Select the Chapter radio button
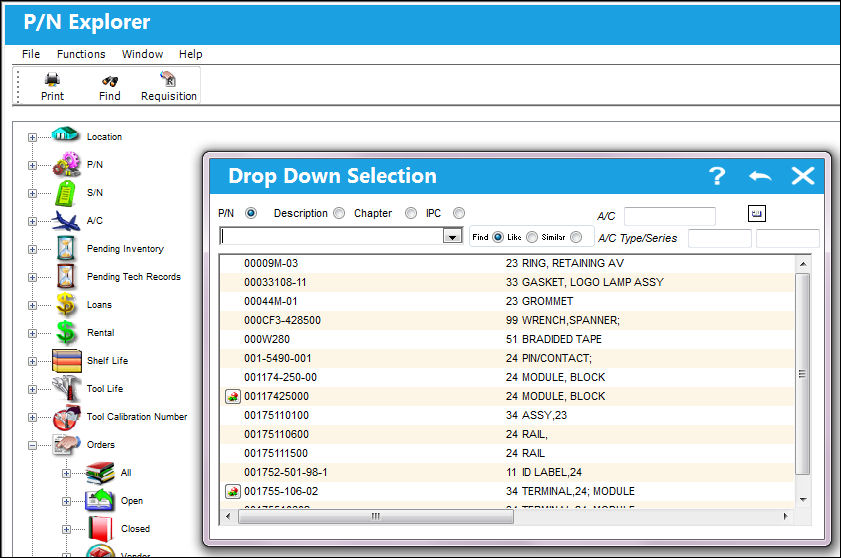841x558 pixels. (411, 213)
